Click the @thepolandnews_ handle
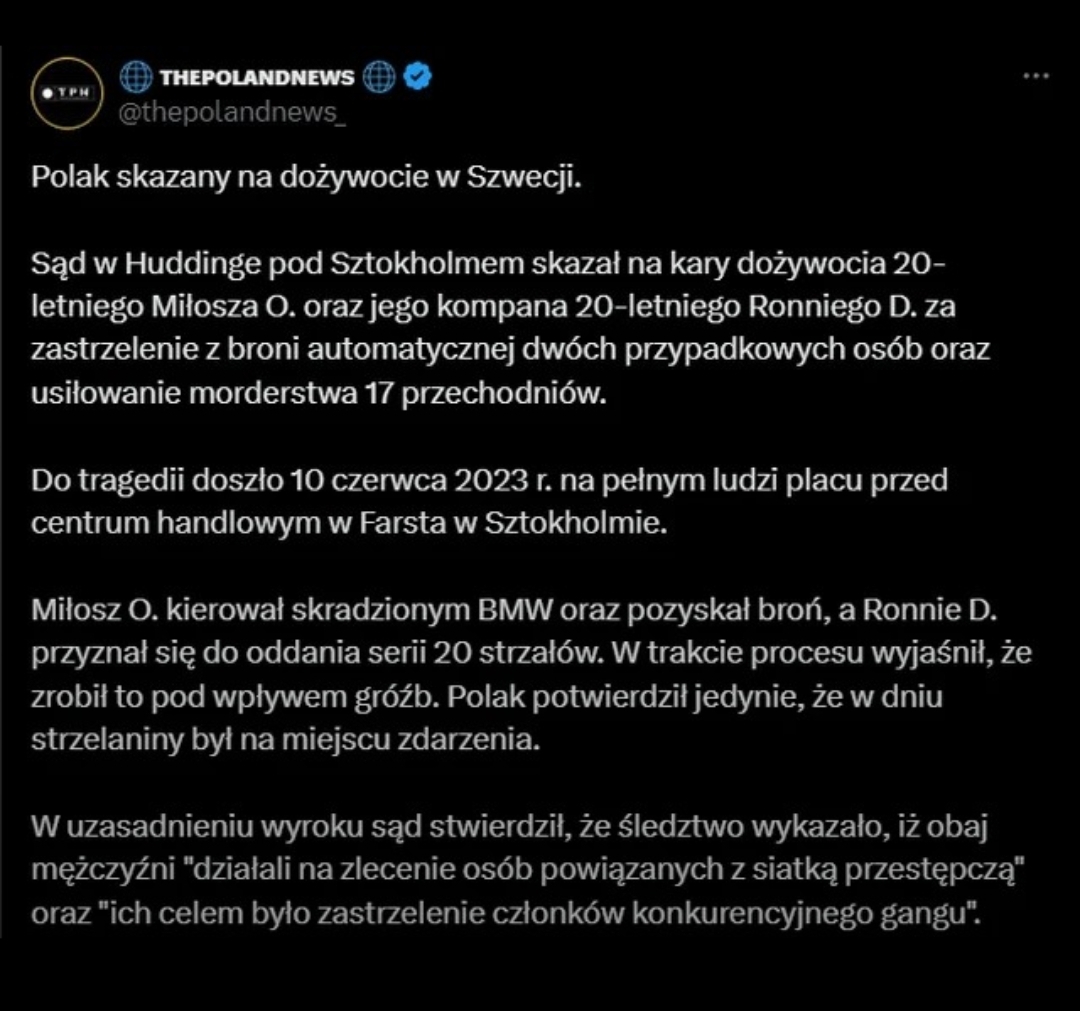This screenshot has width=1080, height=1011. (x=233, y=113)
